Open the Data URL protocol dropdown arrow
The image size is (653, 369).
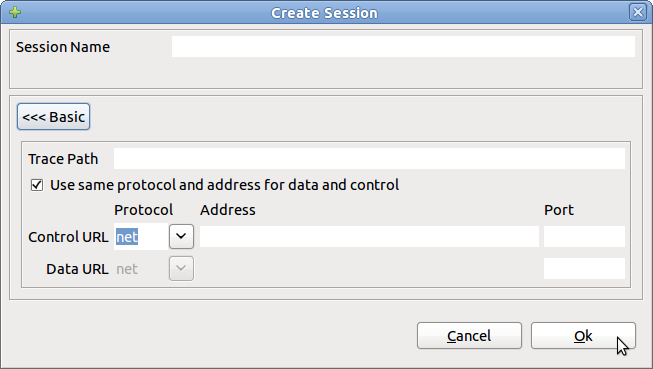point(181,269)
